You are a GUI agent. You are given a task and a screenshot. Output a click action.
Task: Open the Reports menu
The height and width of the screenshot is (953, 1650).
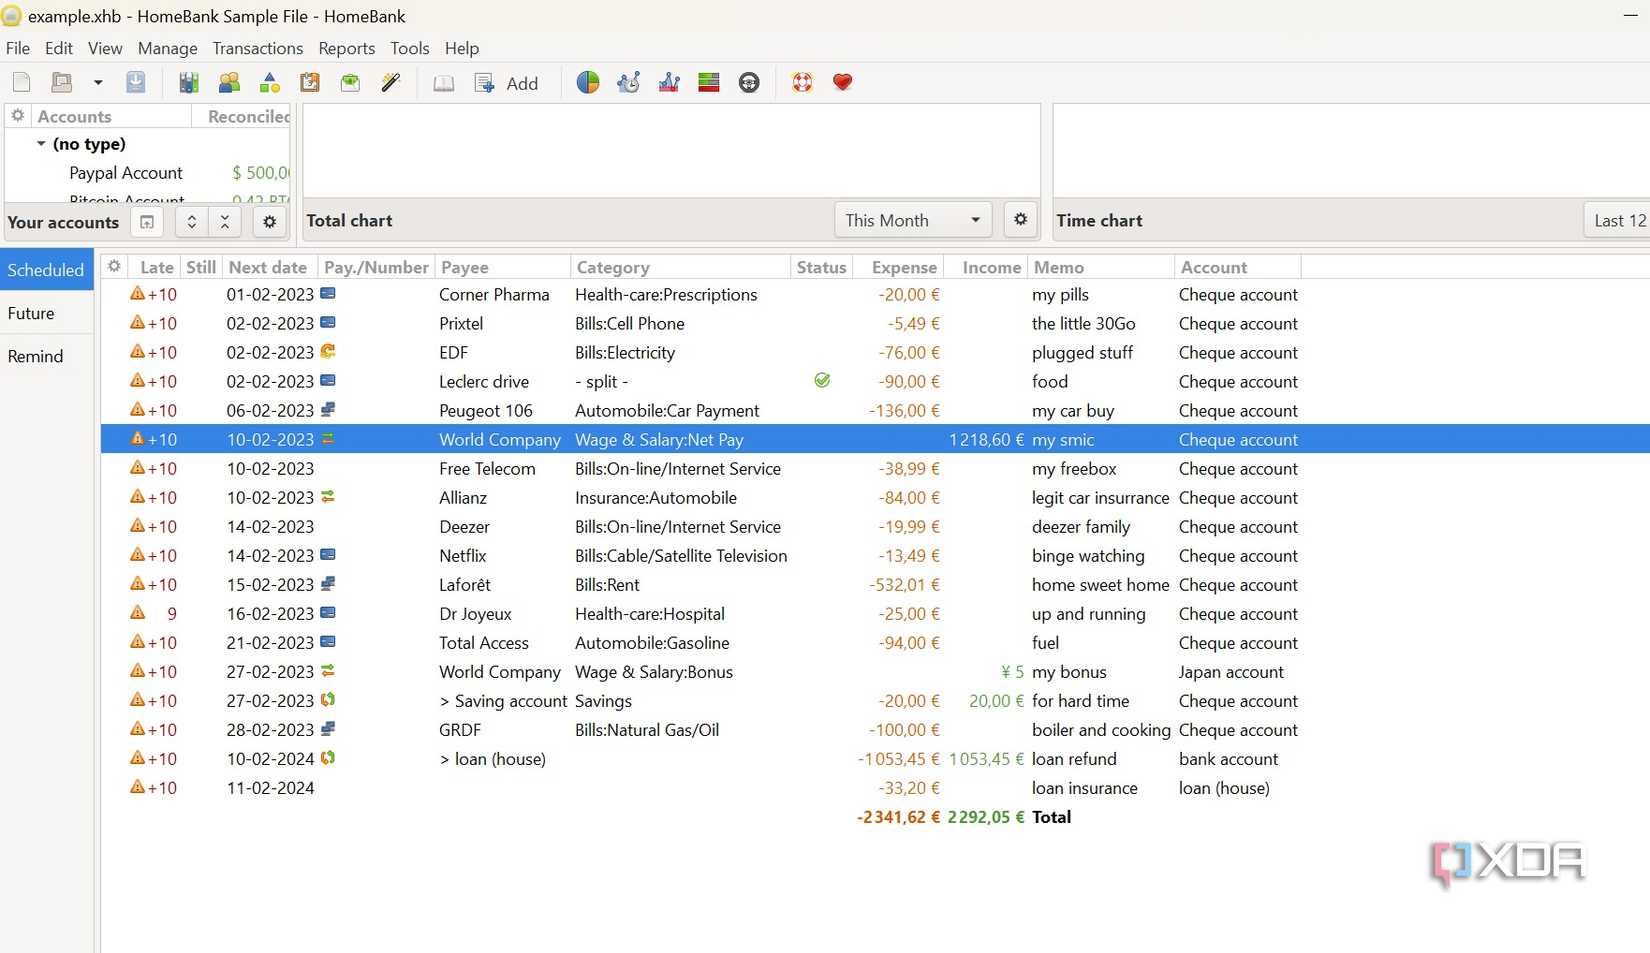pyautogui.click(x=346, y=48)
